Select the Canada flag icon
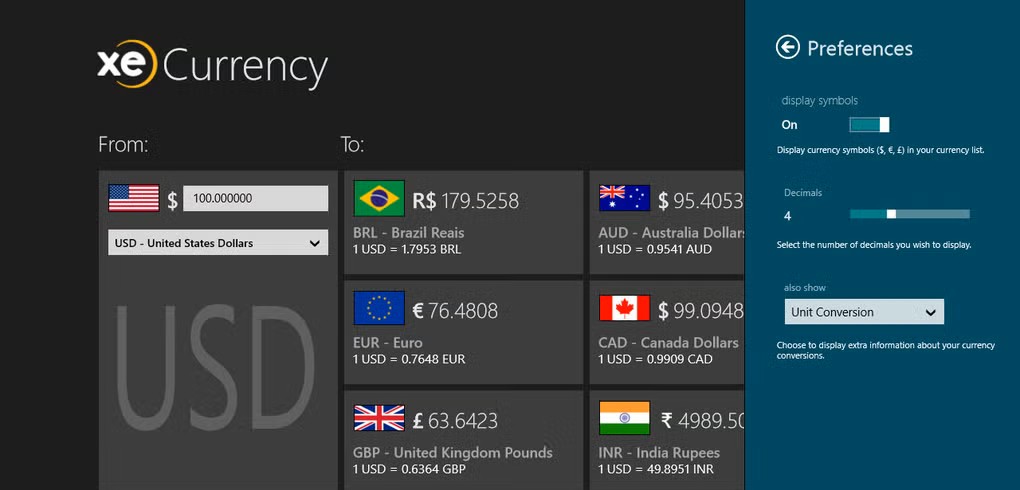1020x490 pixels. point(624,308)
